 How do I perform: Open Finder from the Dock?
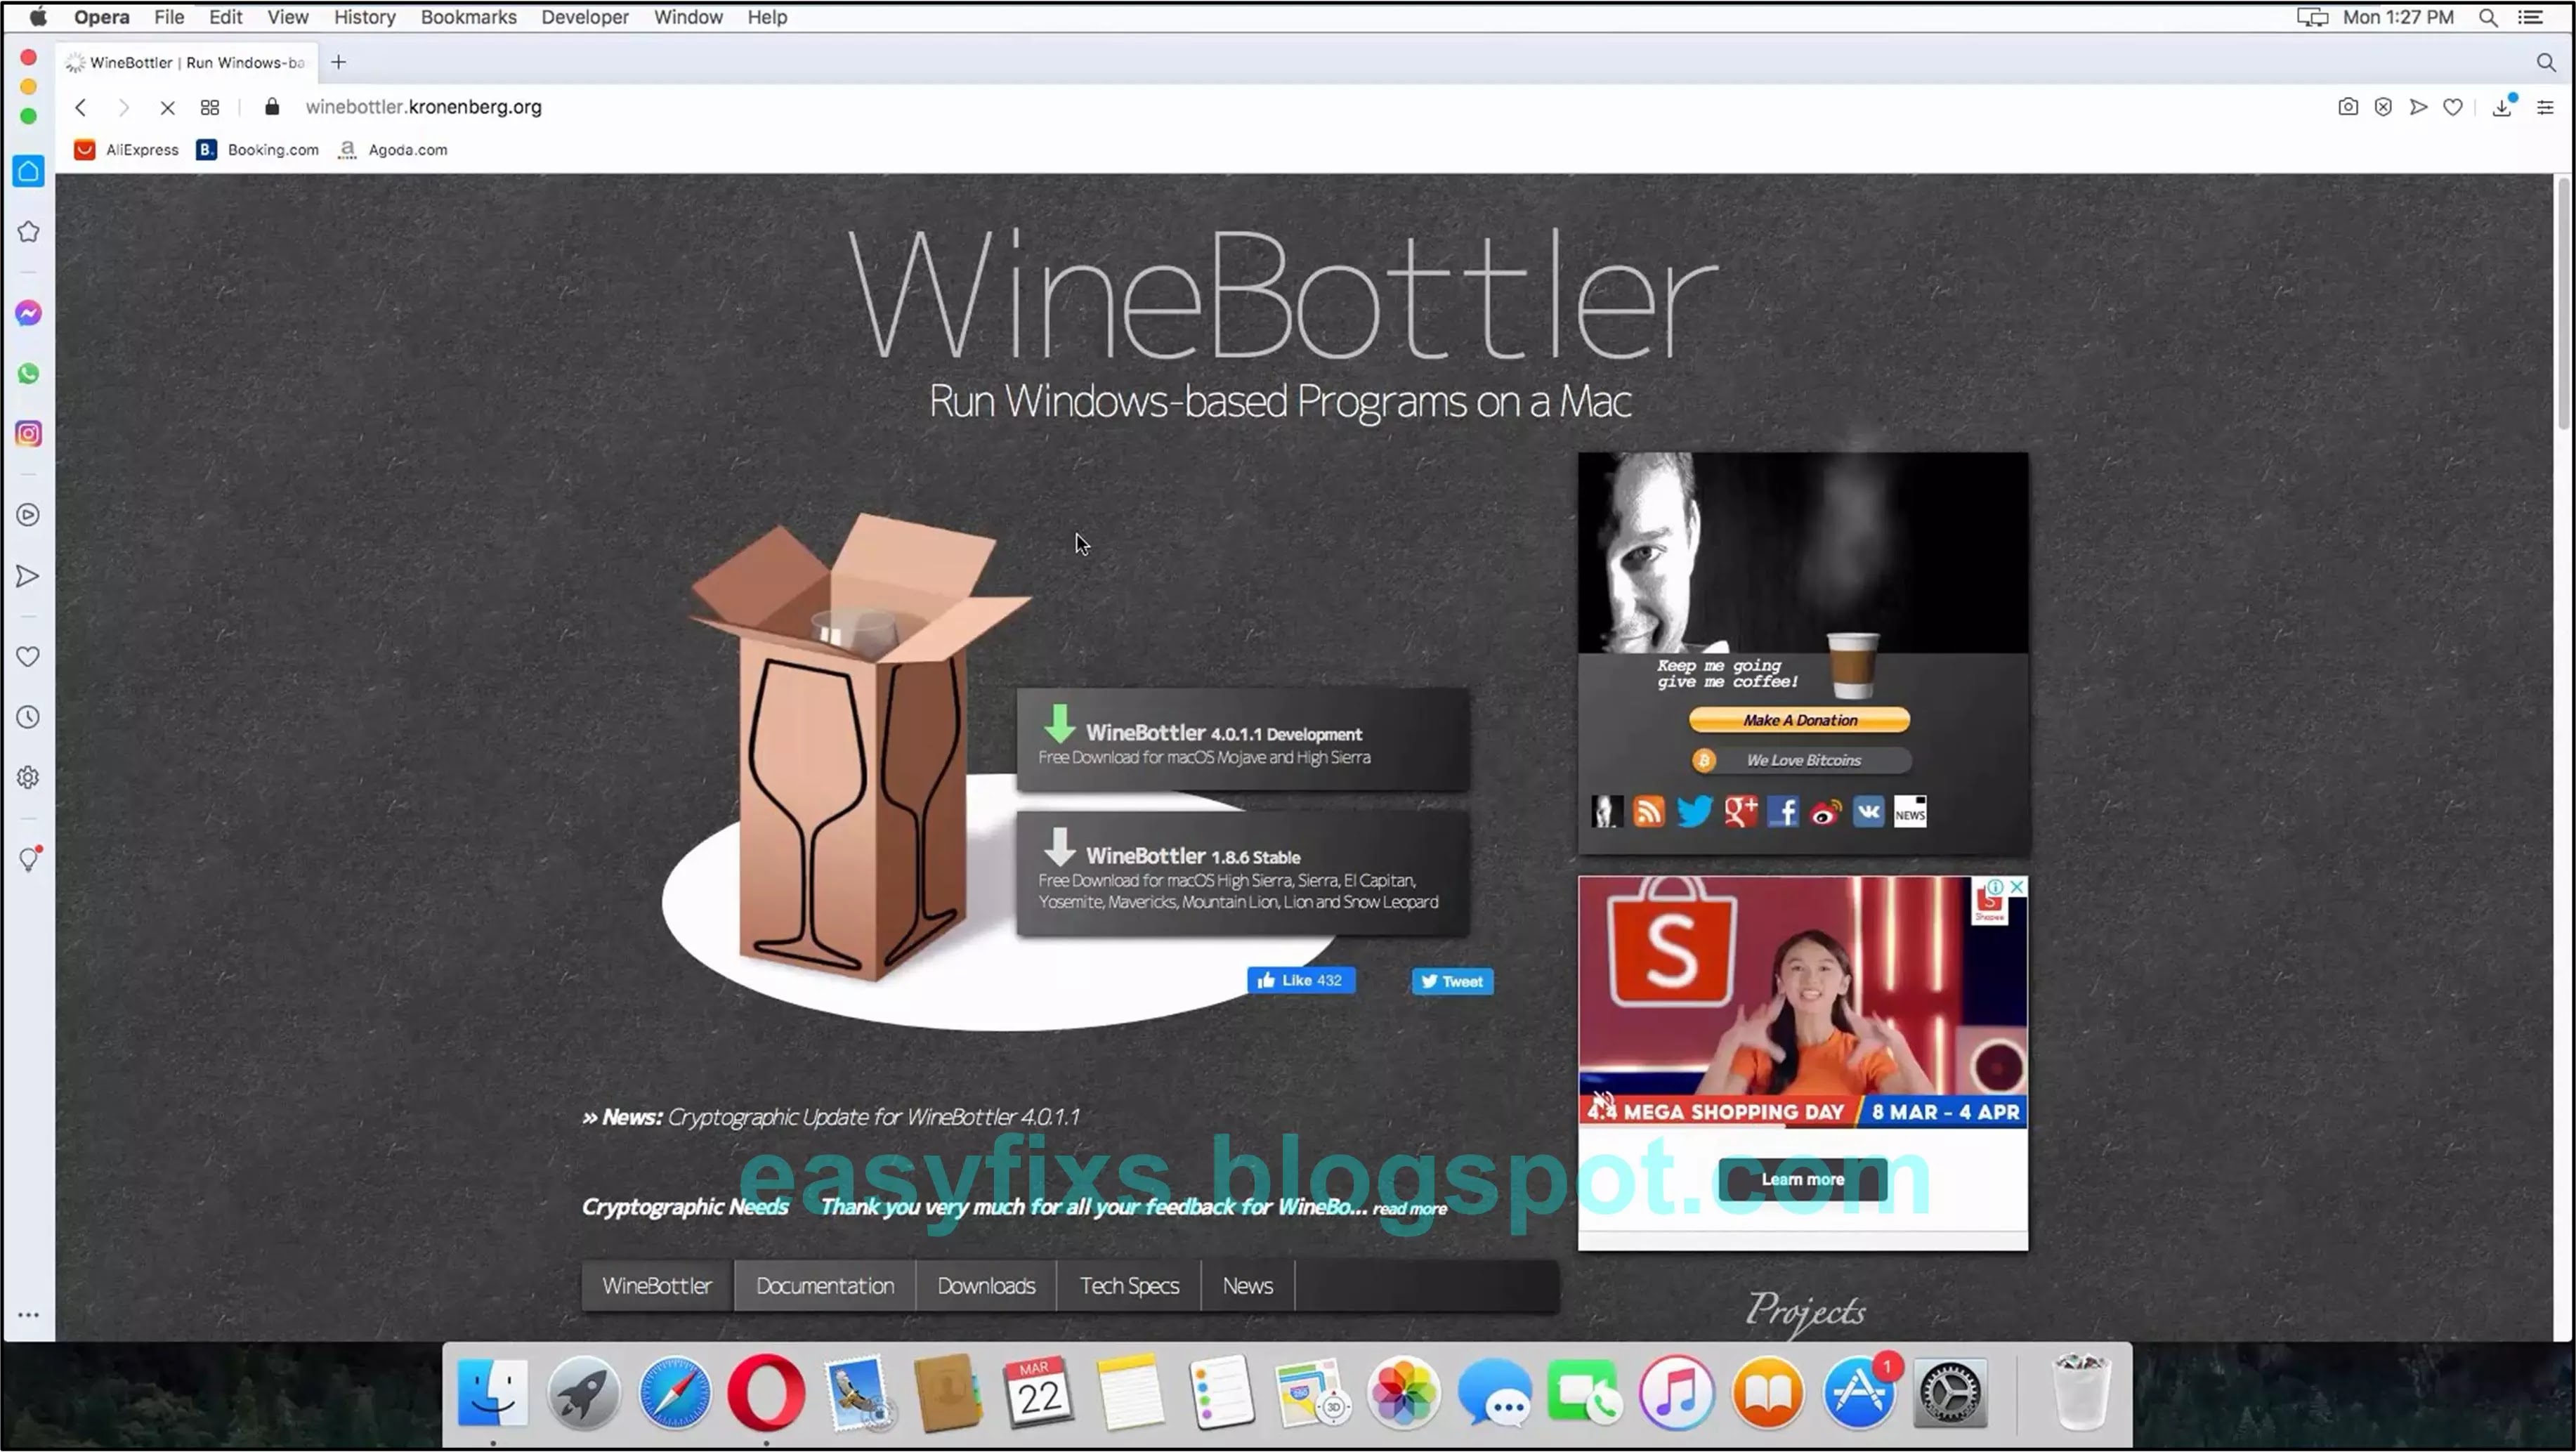[492, 1392]
